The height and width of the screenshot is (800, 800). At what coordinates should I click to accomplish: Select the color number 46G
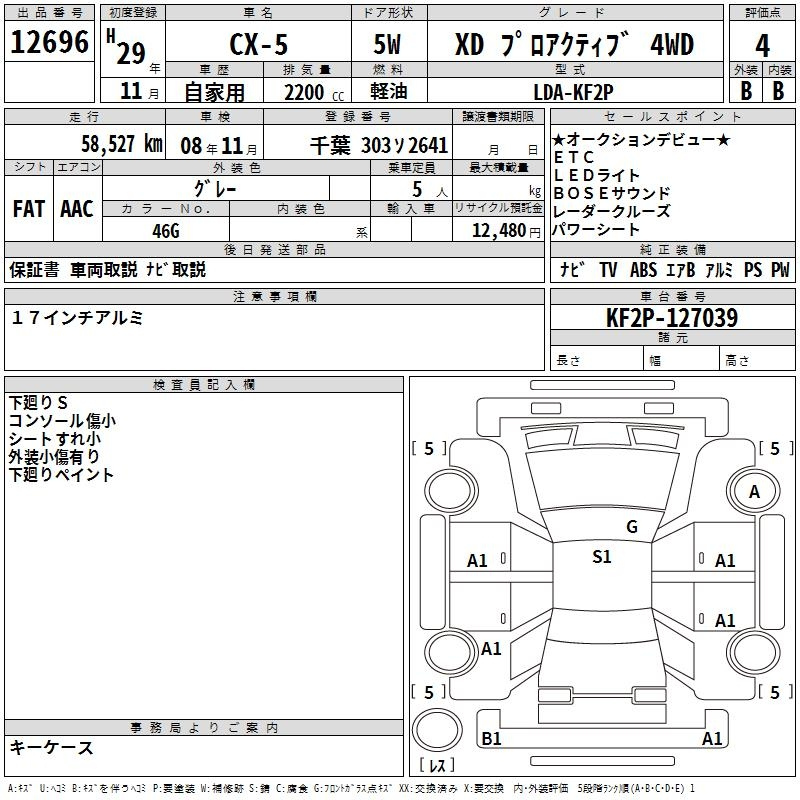click(x=166, y=231)
